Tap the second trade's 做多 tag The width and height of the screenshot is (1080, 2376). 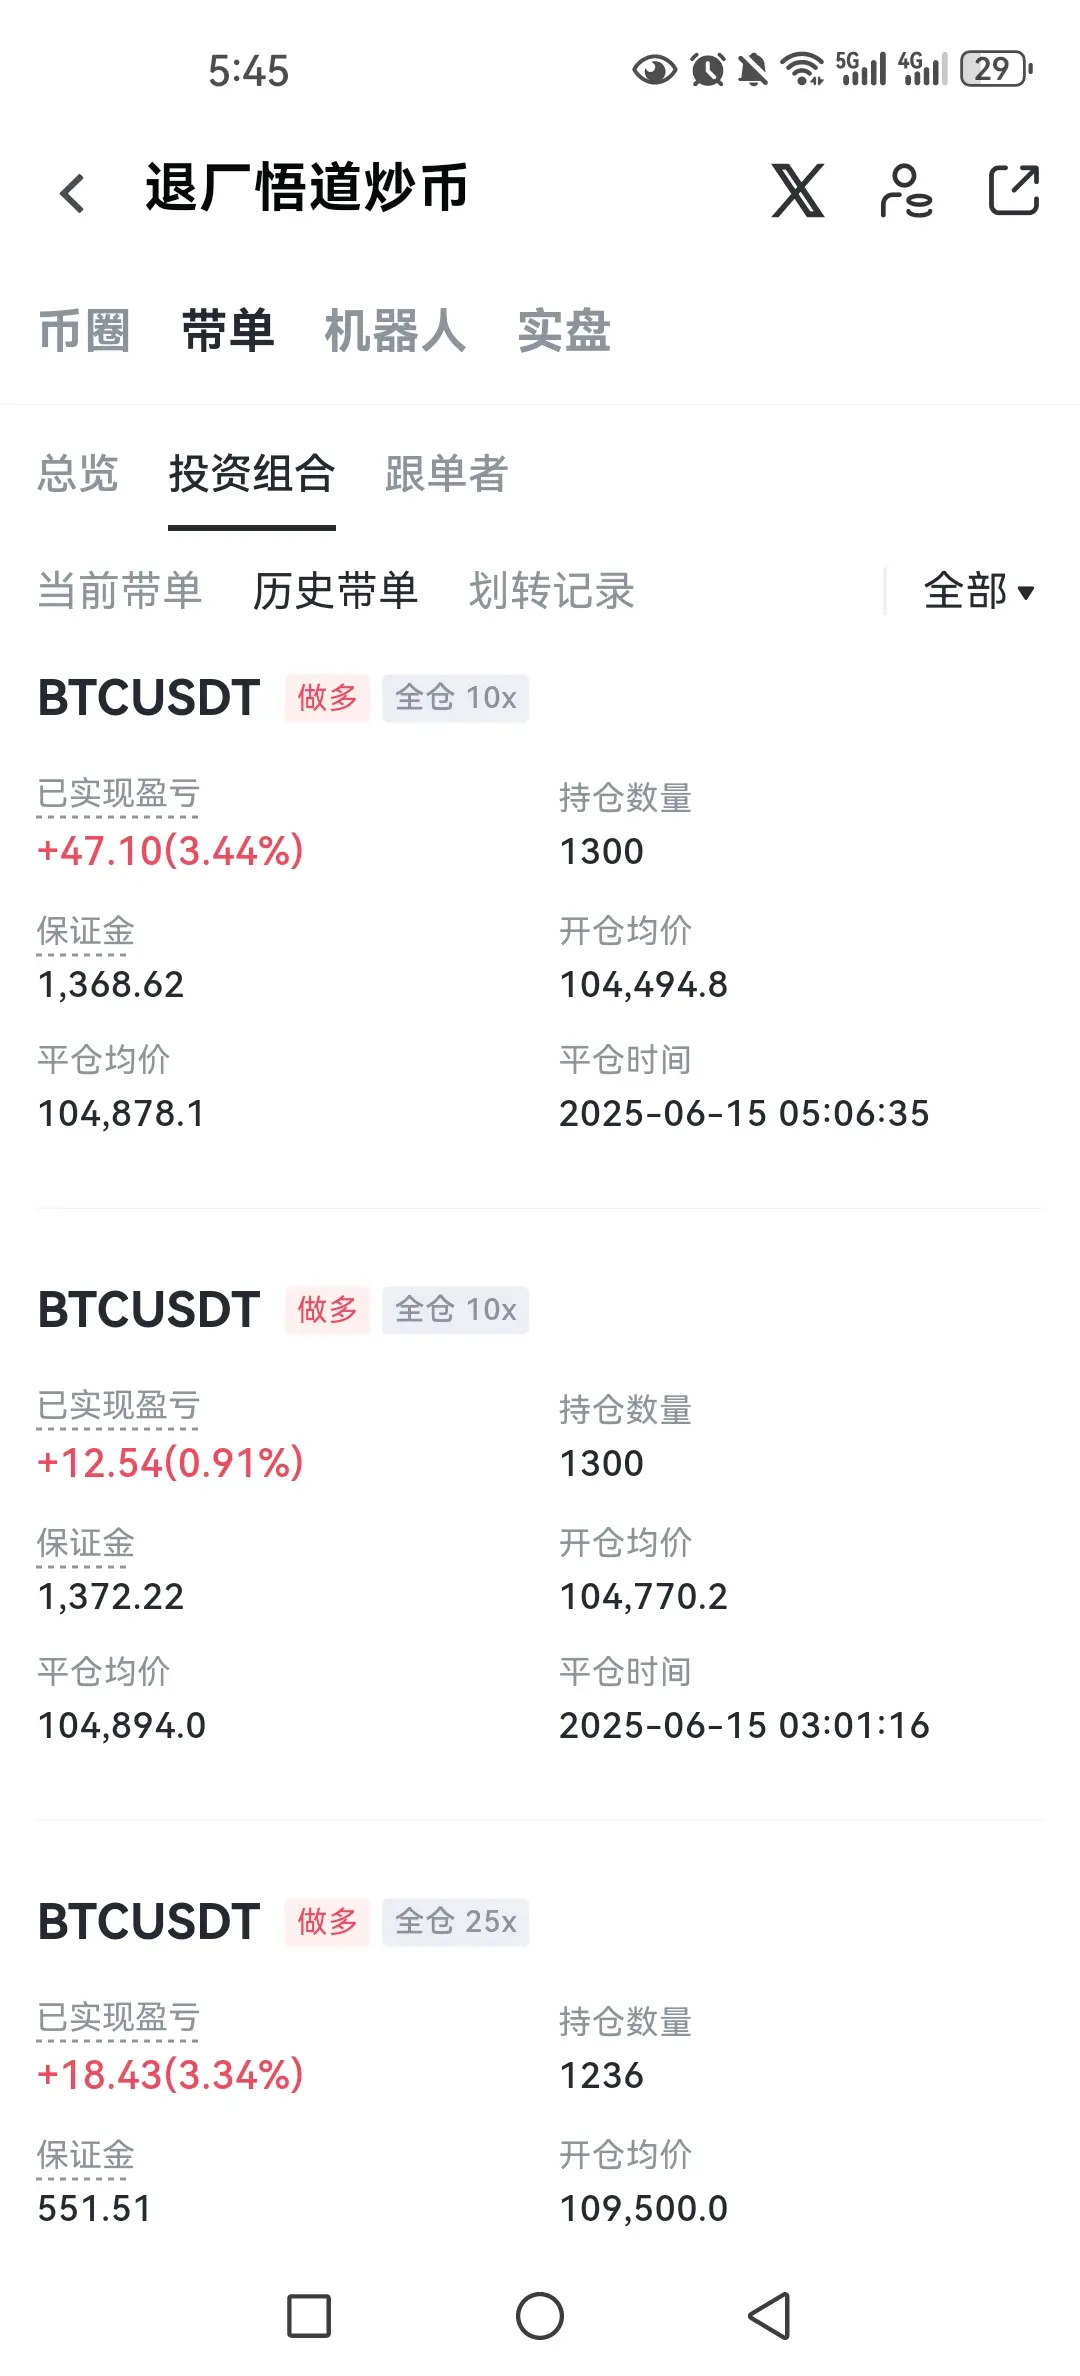[327, 1310]
